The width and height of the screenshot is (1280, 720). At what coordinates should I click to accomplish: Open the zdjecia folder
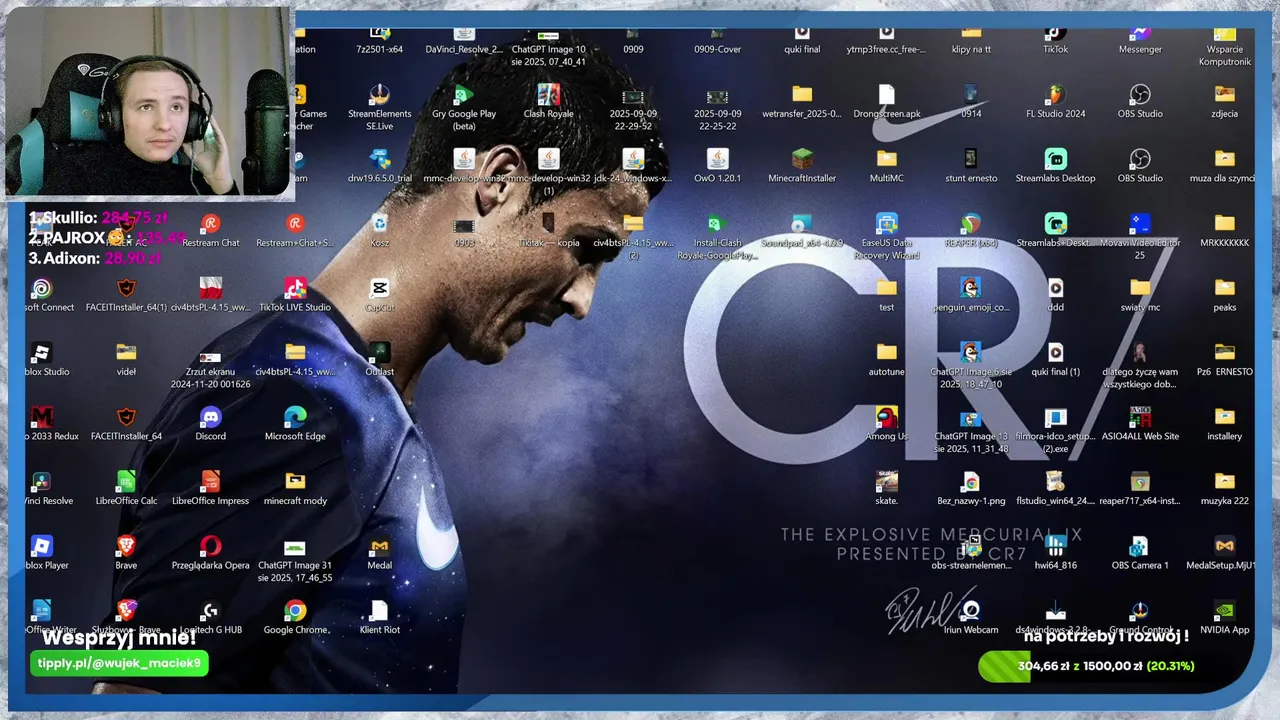1225,101
